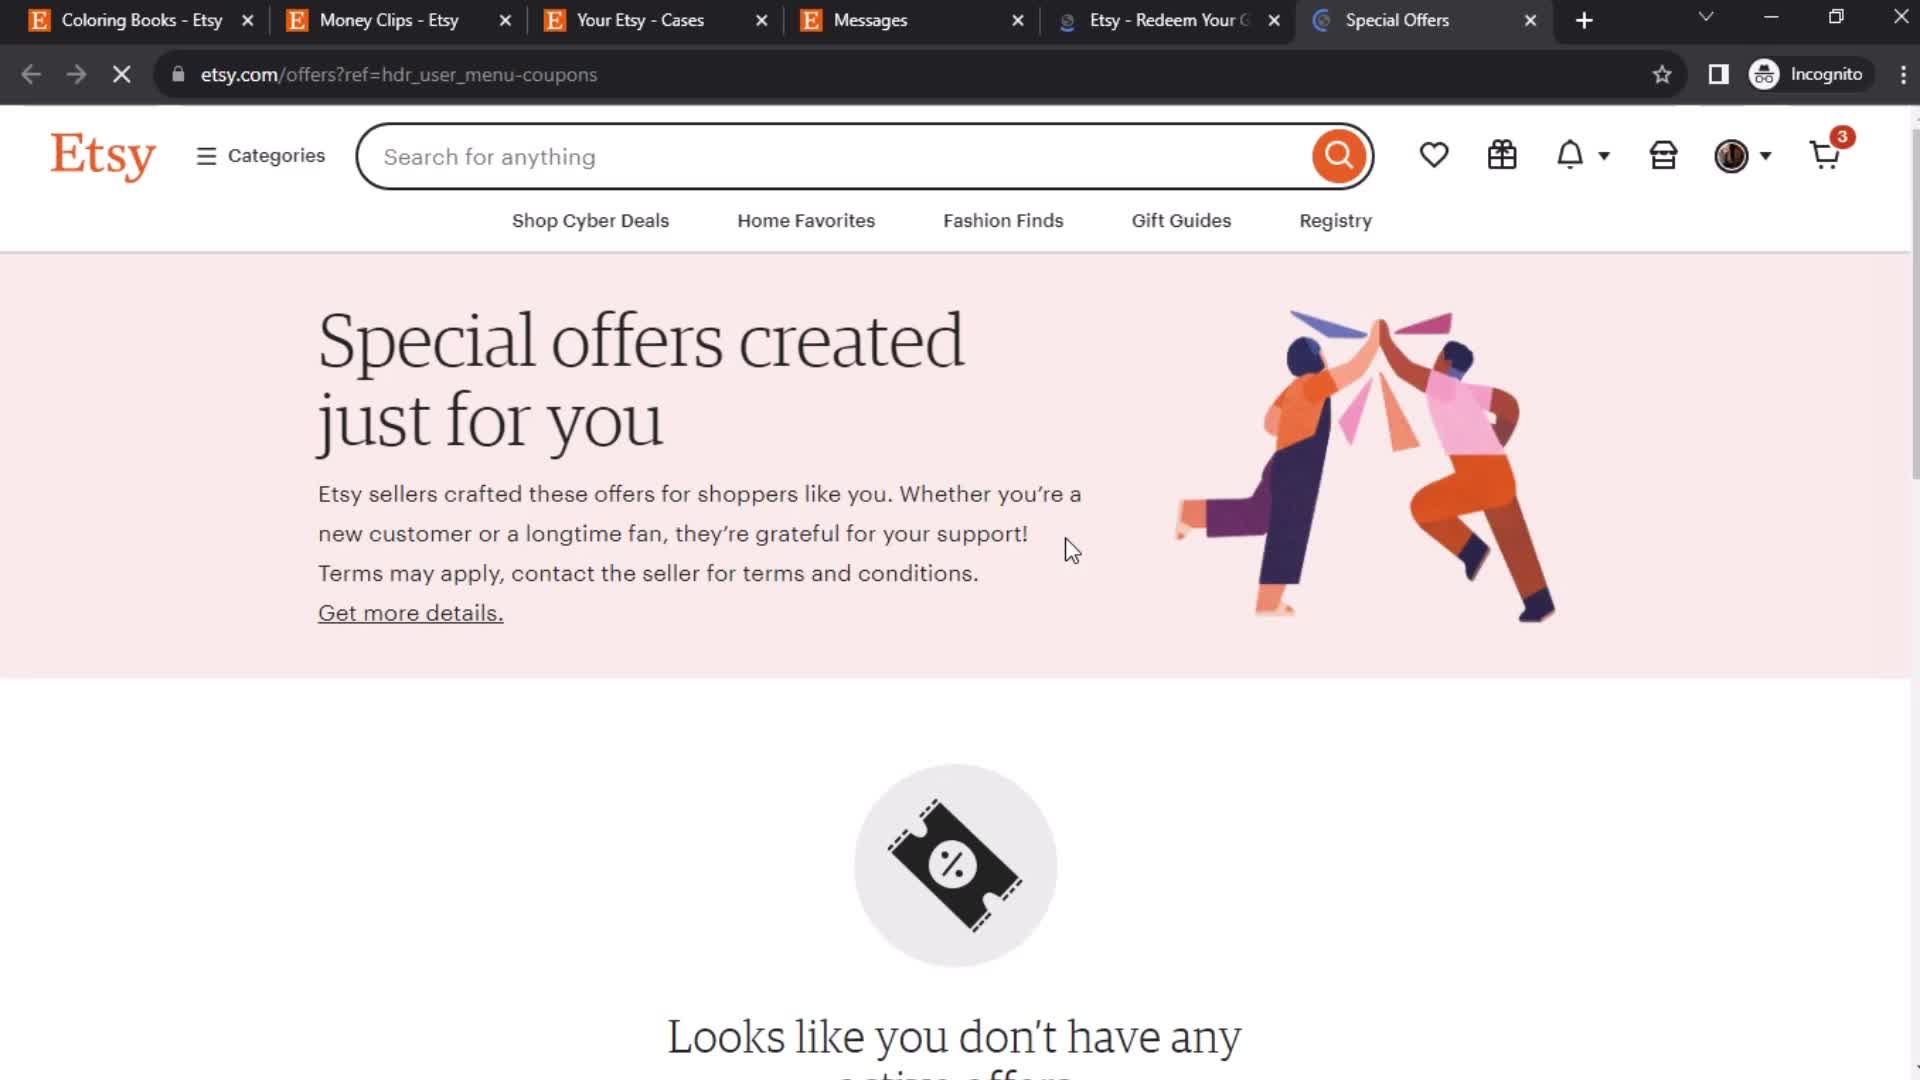1920x1080 pixels.
Task: Click Get more details link
Action: tap(410, 612)
